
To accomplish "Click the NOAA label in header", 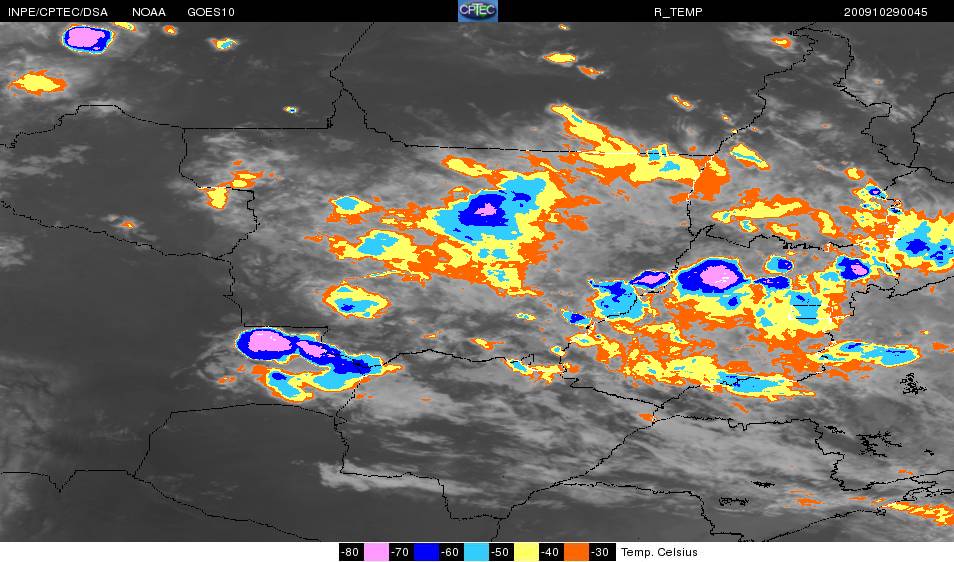I will point(148,12).
